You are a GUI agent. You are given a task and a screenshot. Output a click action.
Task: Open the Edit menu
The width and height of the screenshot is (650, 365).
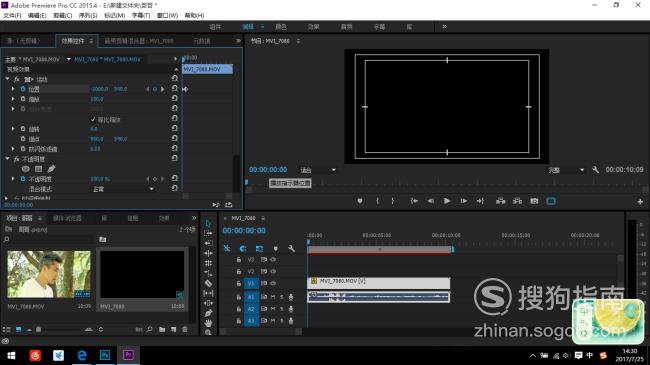tap(37, 15)
